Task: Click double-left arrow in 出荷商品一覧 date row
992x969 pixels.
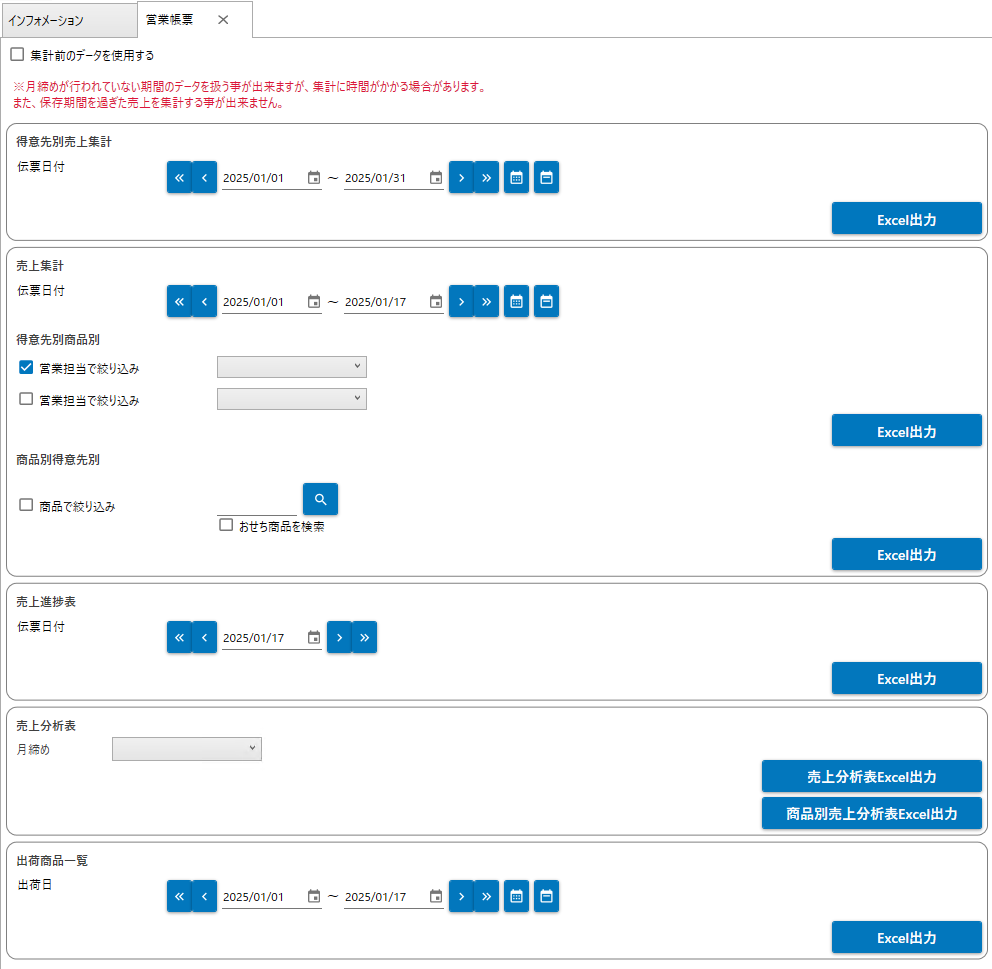Action: pos(179,896)
